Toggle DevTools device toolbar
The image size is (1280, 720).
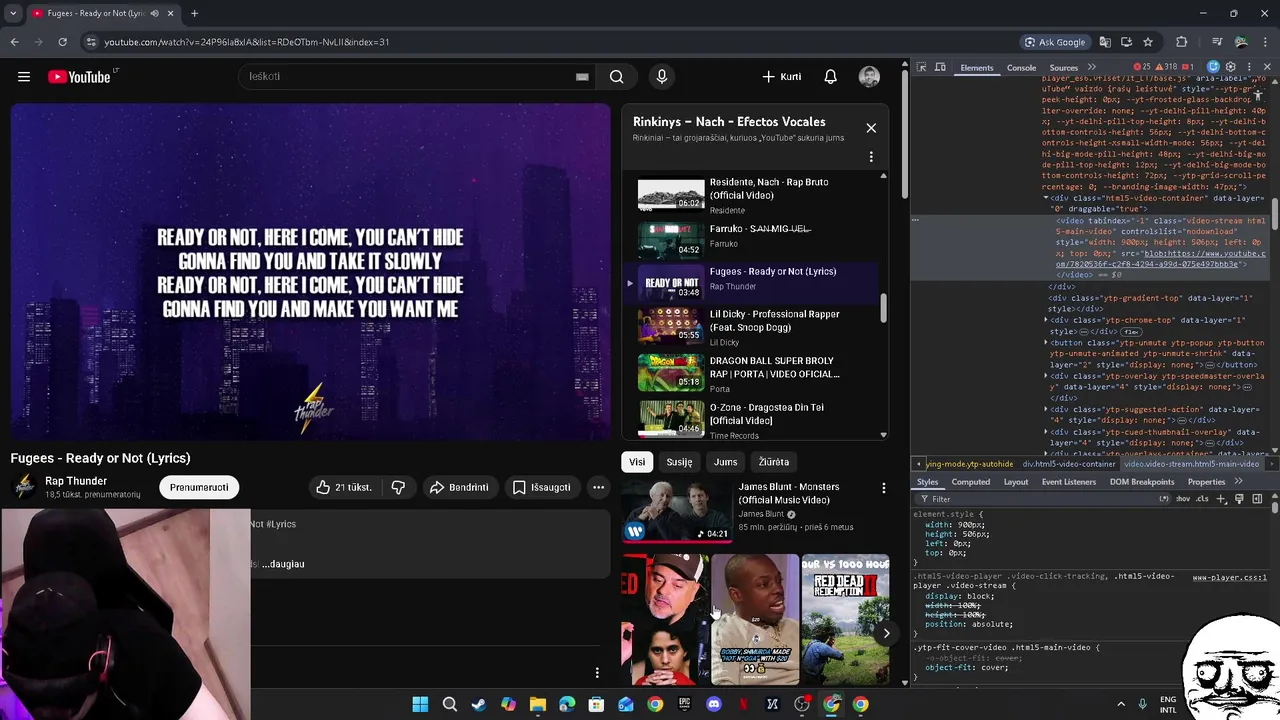coord(941,68)
